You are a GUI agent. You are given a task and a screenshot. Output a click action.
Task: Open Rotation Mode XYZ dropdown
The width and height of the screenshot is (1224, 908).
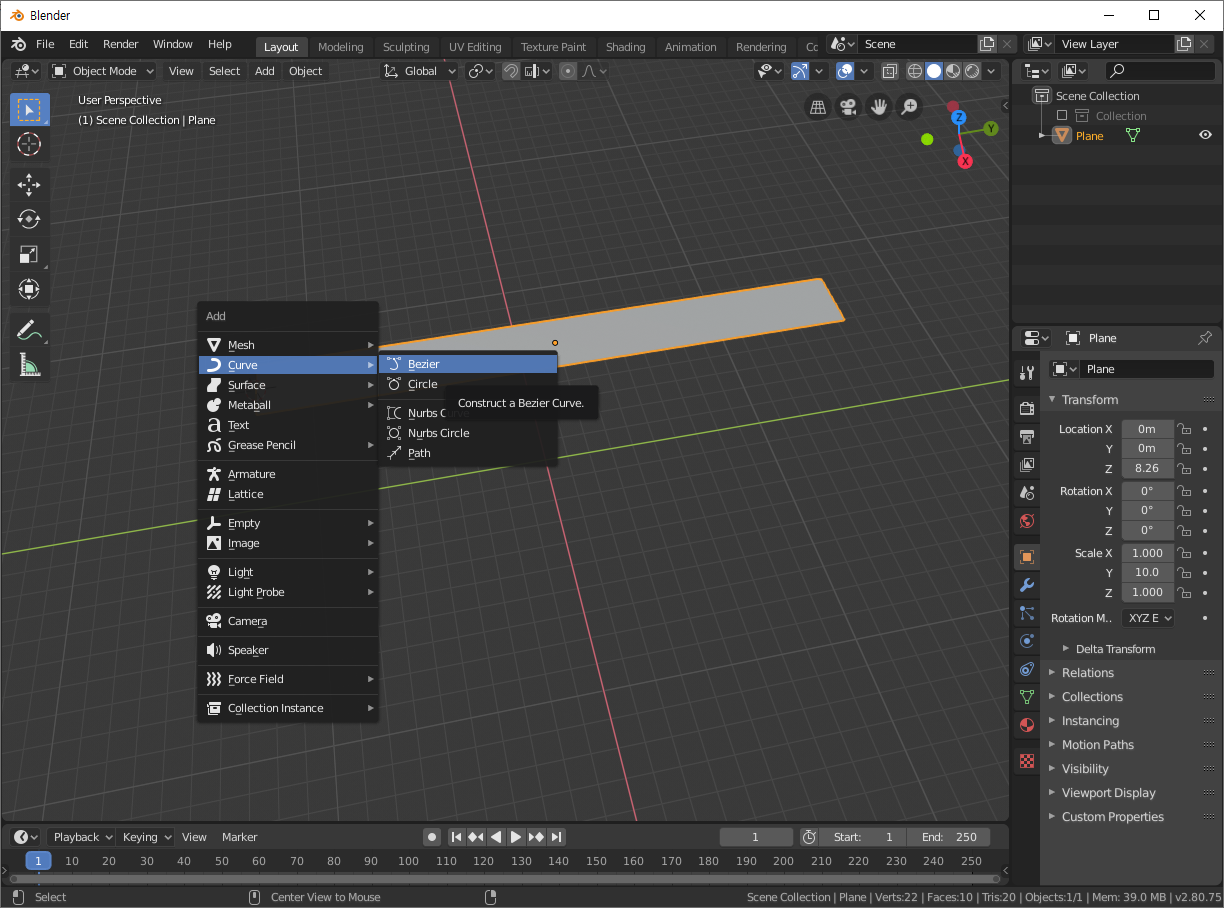coord(1148,618)
